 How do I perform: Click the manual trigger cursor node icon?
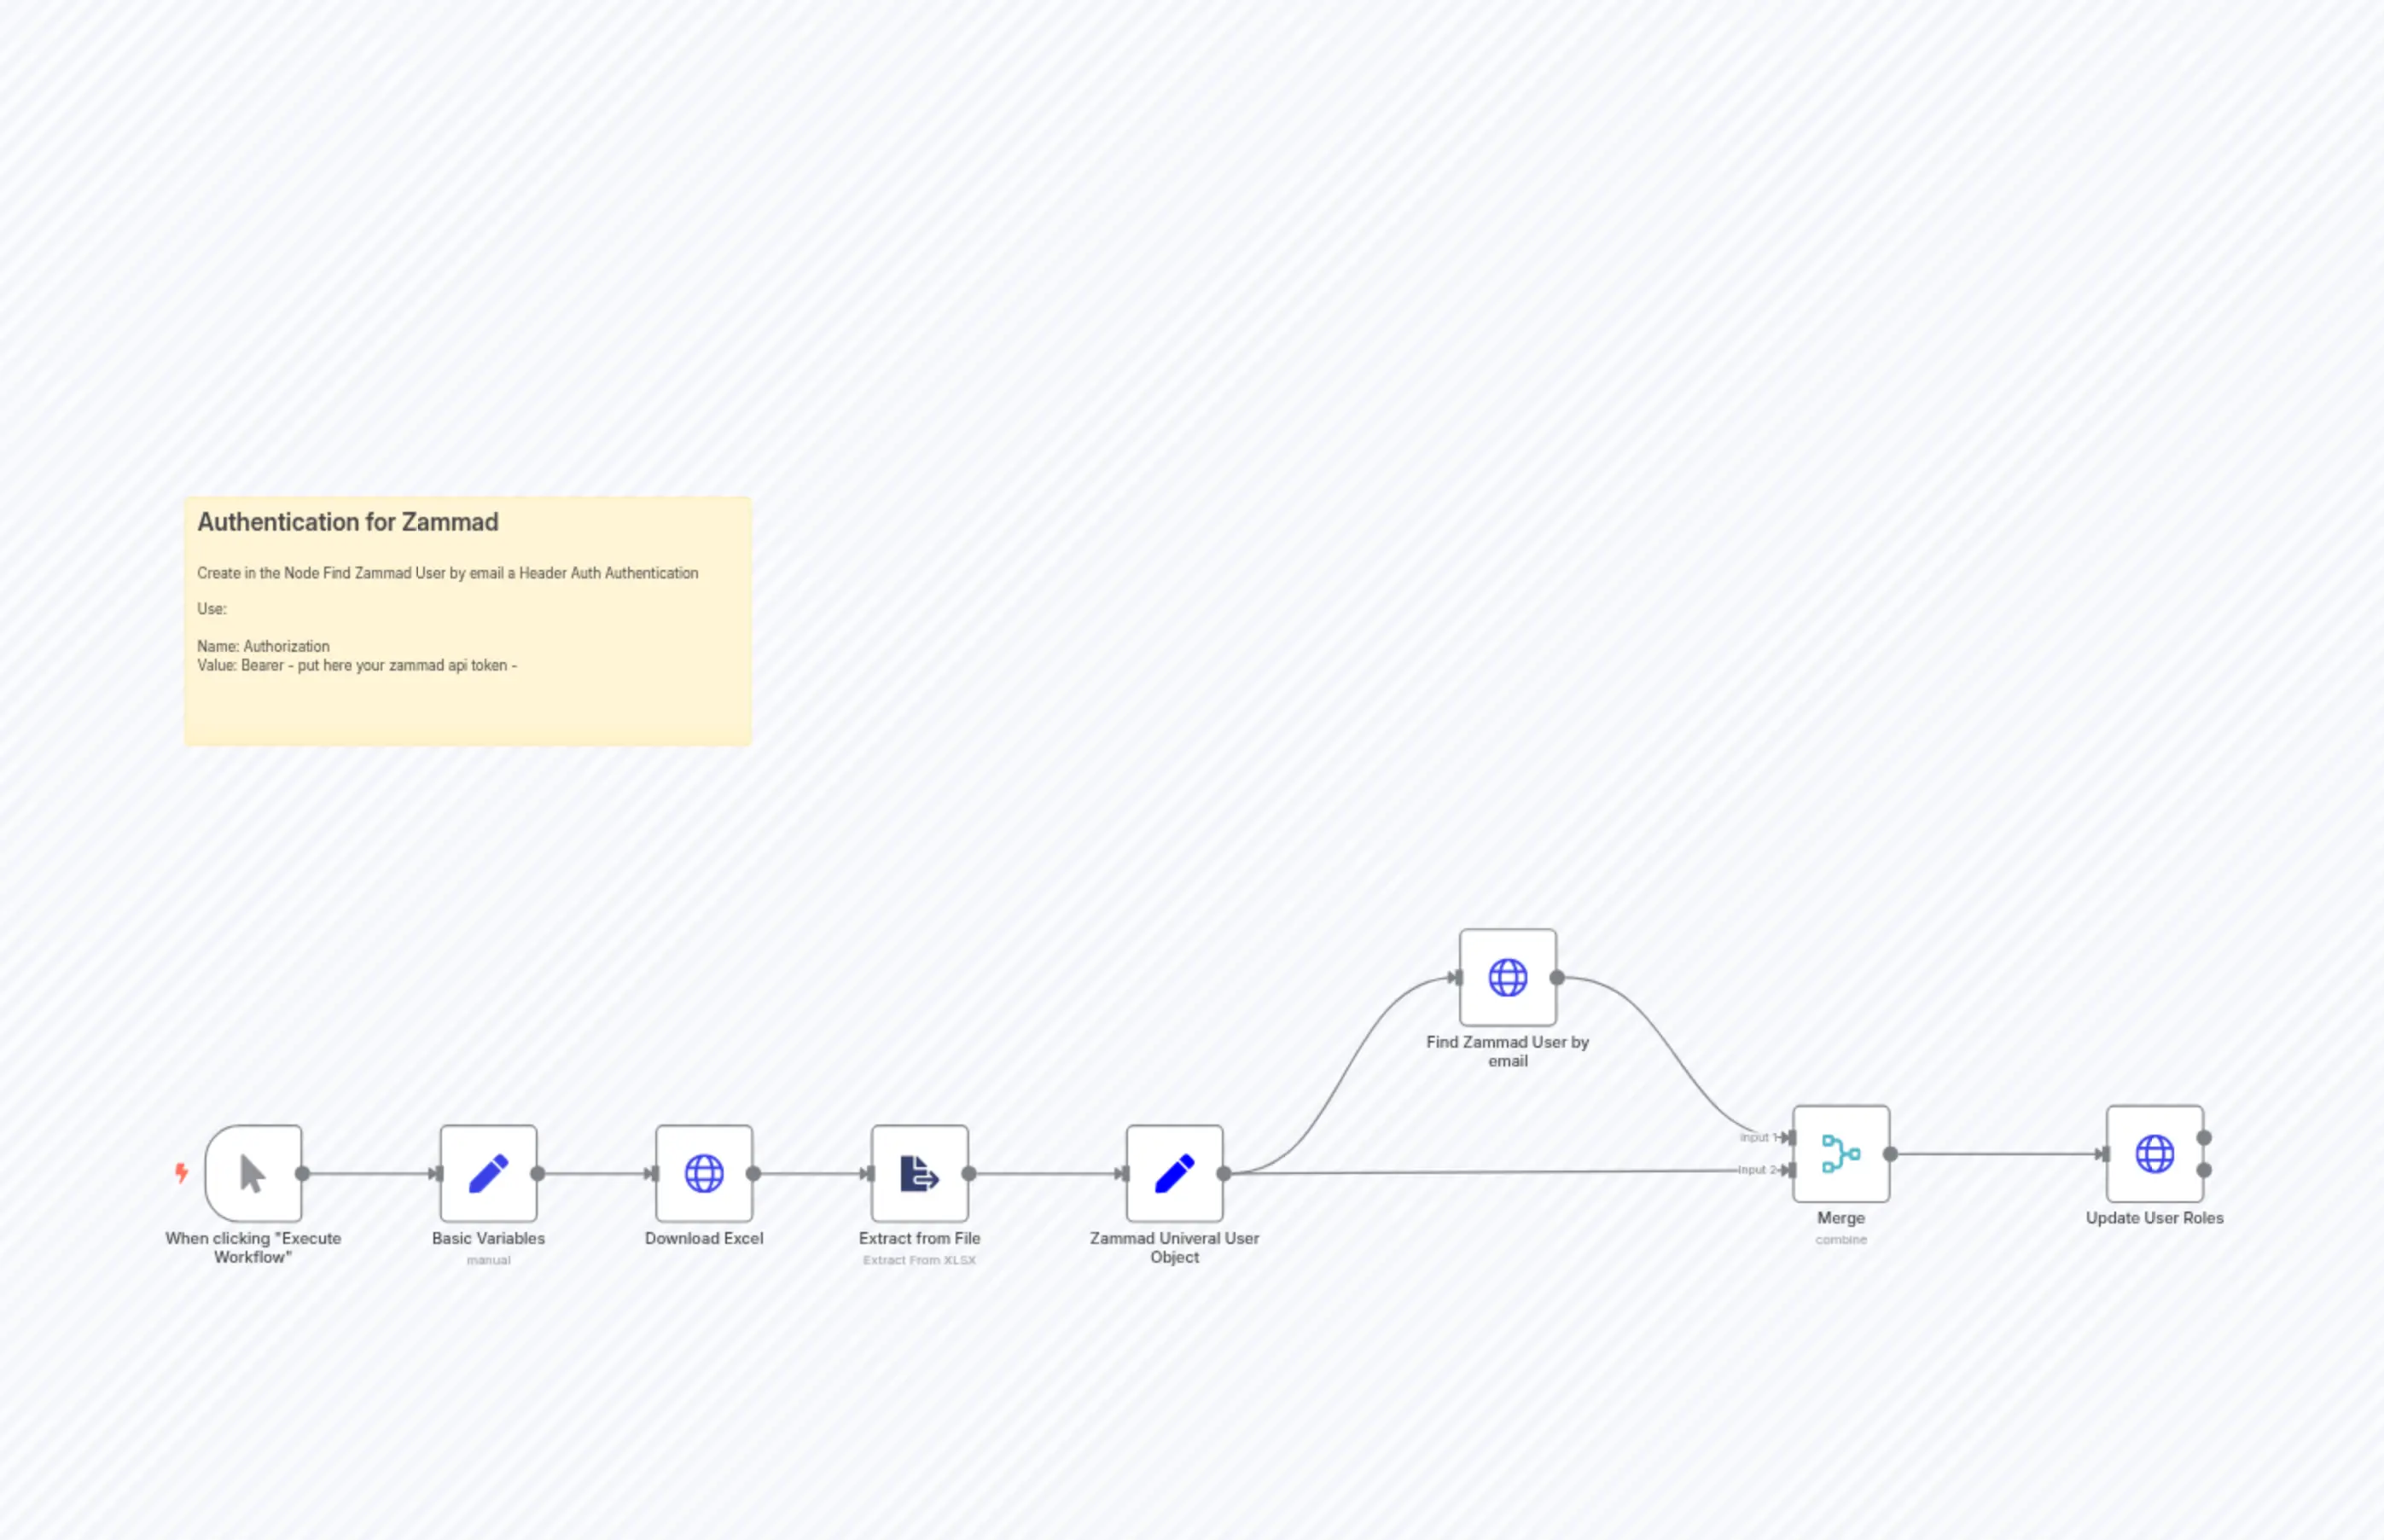[x=253, y=1173]
